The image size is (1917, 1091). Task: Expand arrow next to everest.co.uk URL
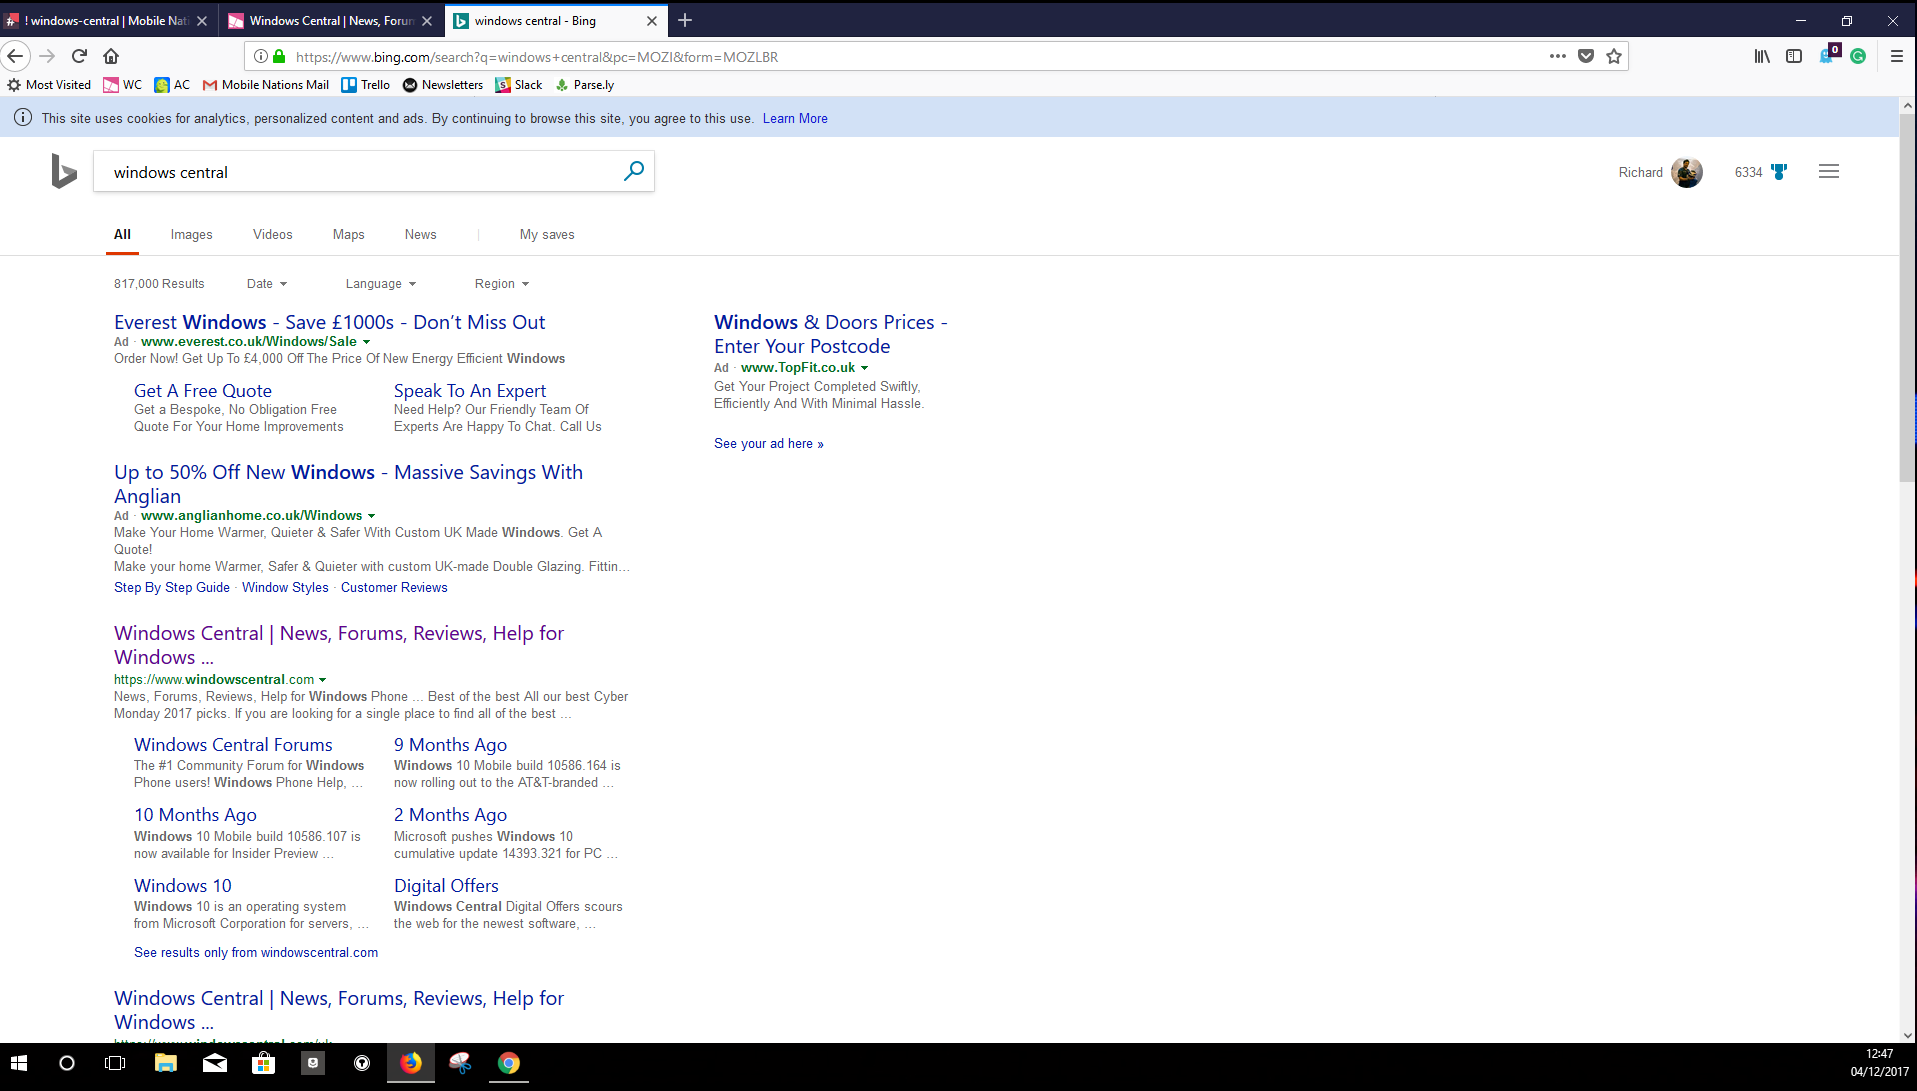click(x=366, y=342)
